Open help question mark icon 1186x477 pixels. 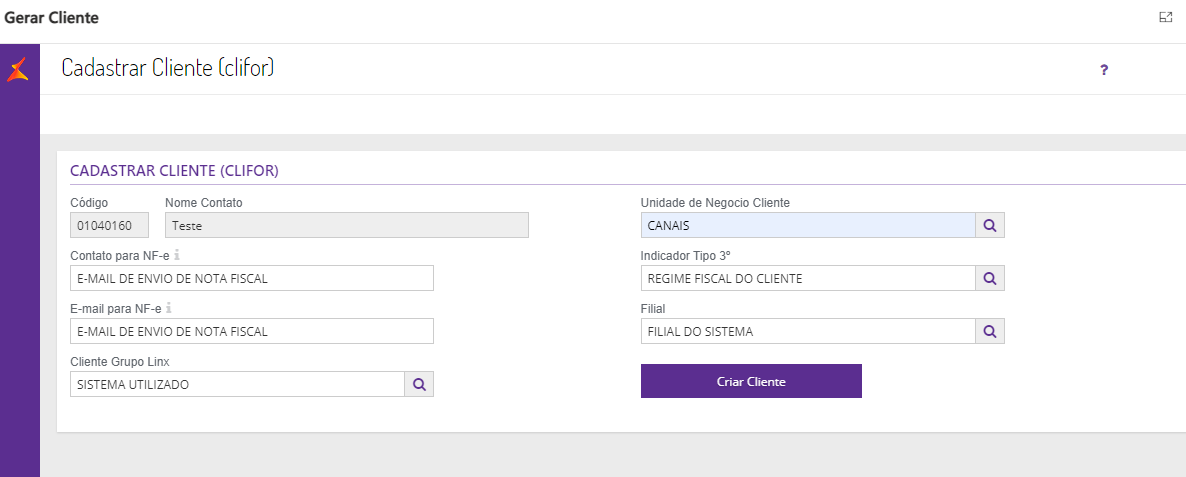point(1104,70)
